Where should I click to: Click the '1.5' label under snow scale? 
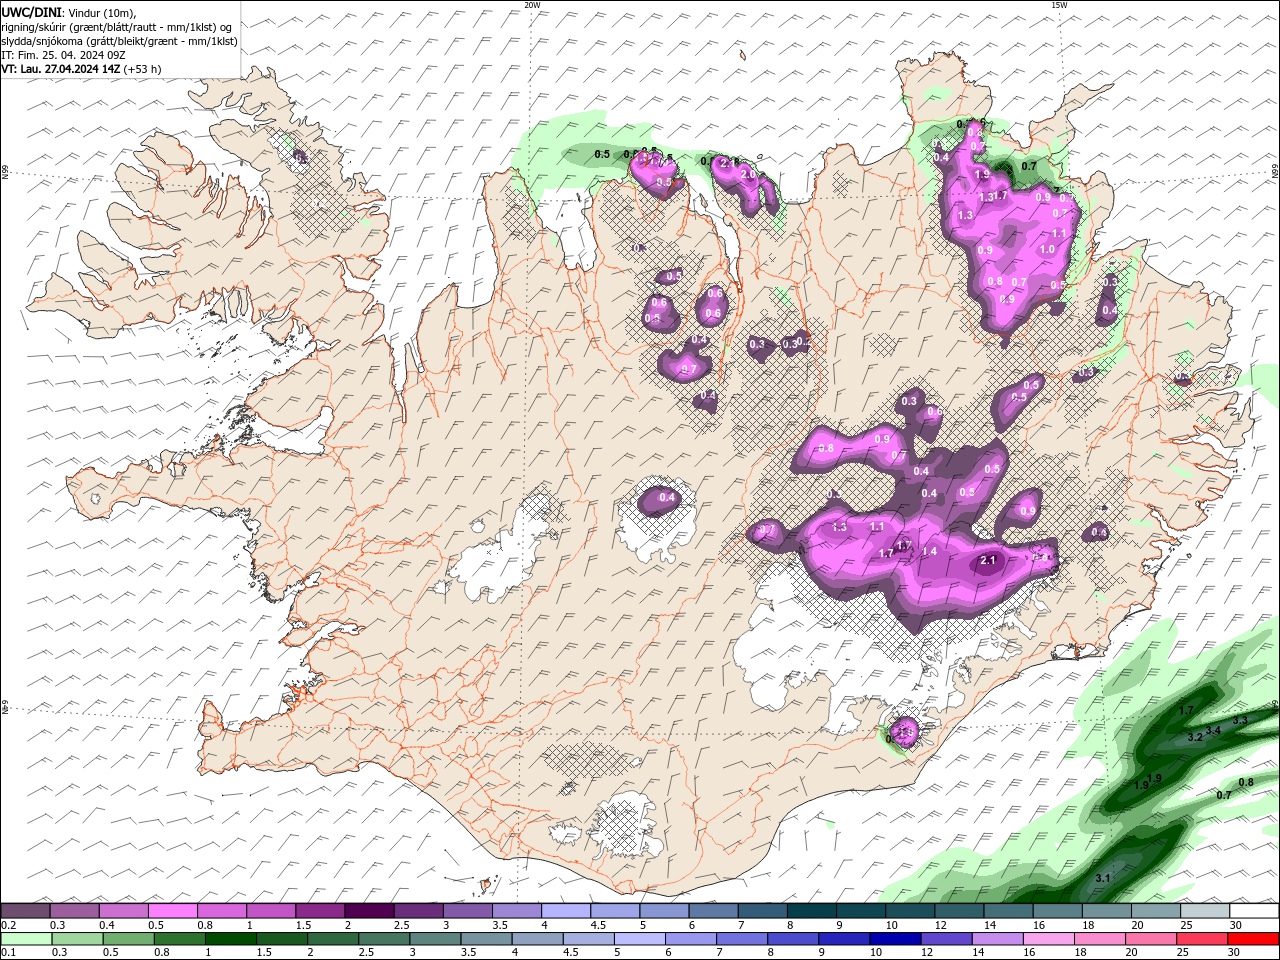coord(303,925)
